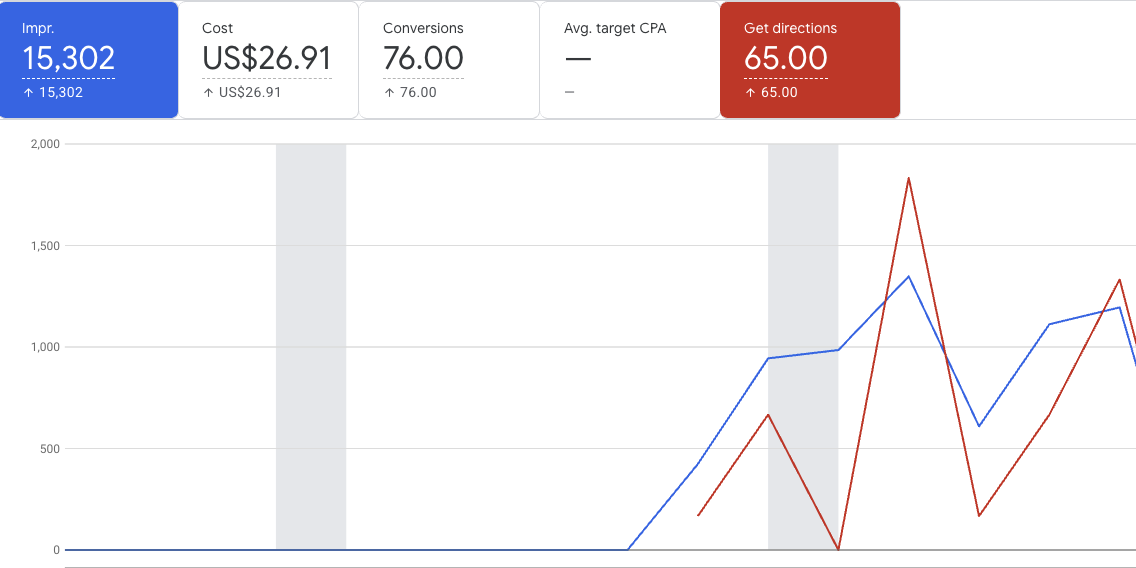Image resolution: width=1136 pixels, height=568 pixels.
Task: Click the up arrow beside 76.00 change
Action: coord(389,92)
